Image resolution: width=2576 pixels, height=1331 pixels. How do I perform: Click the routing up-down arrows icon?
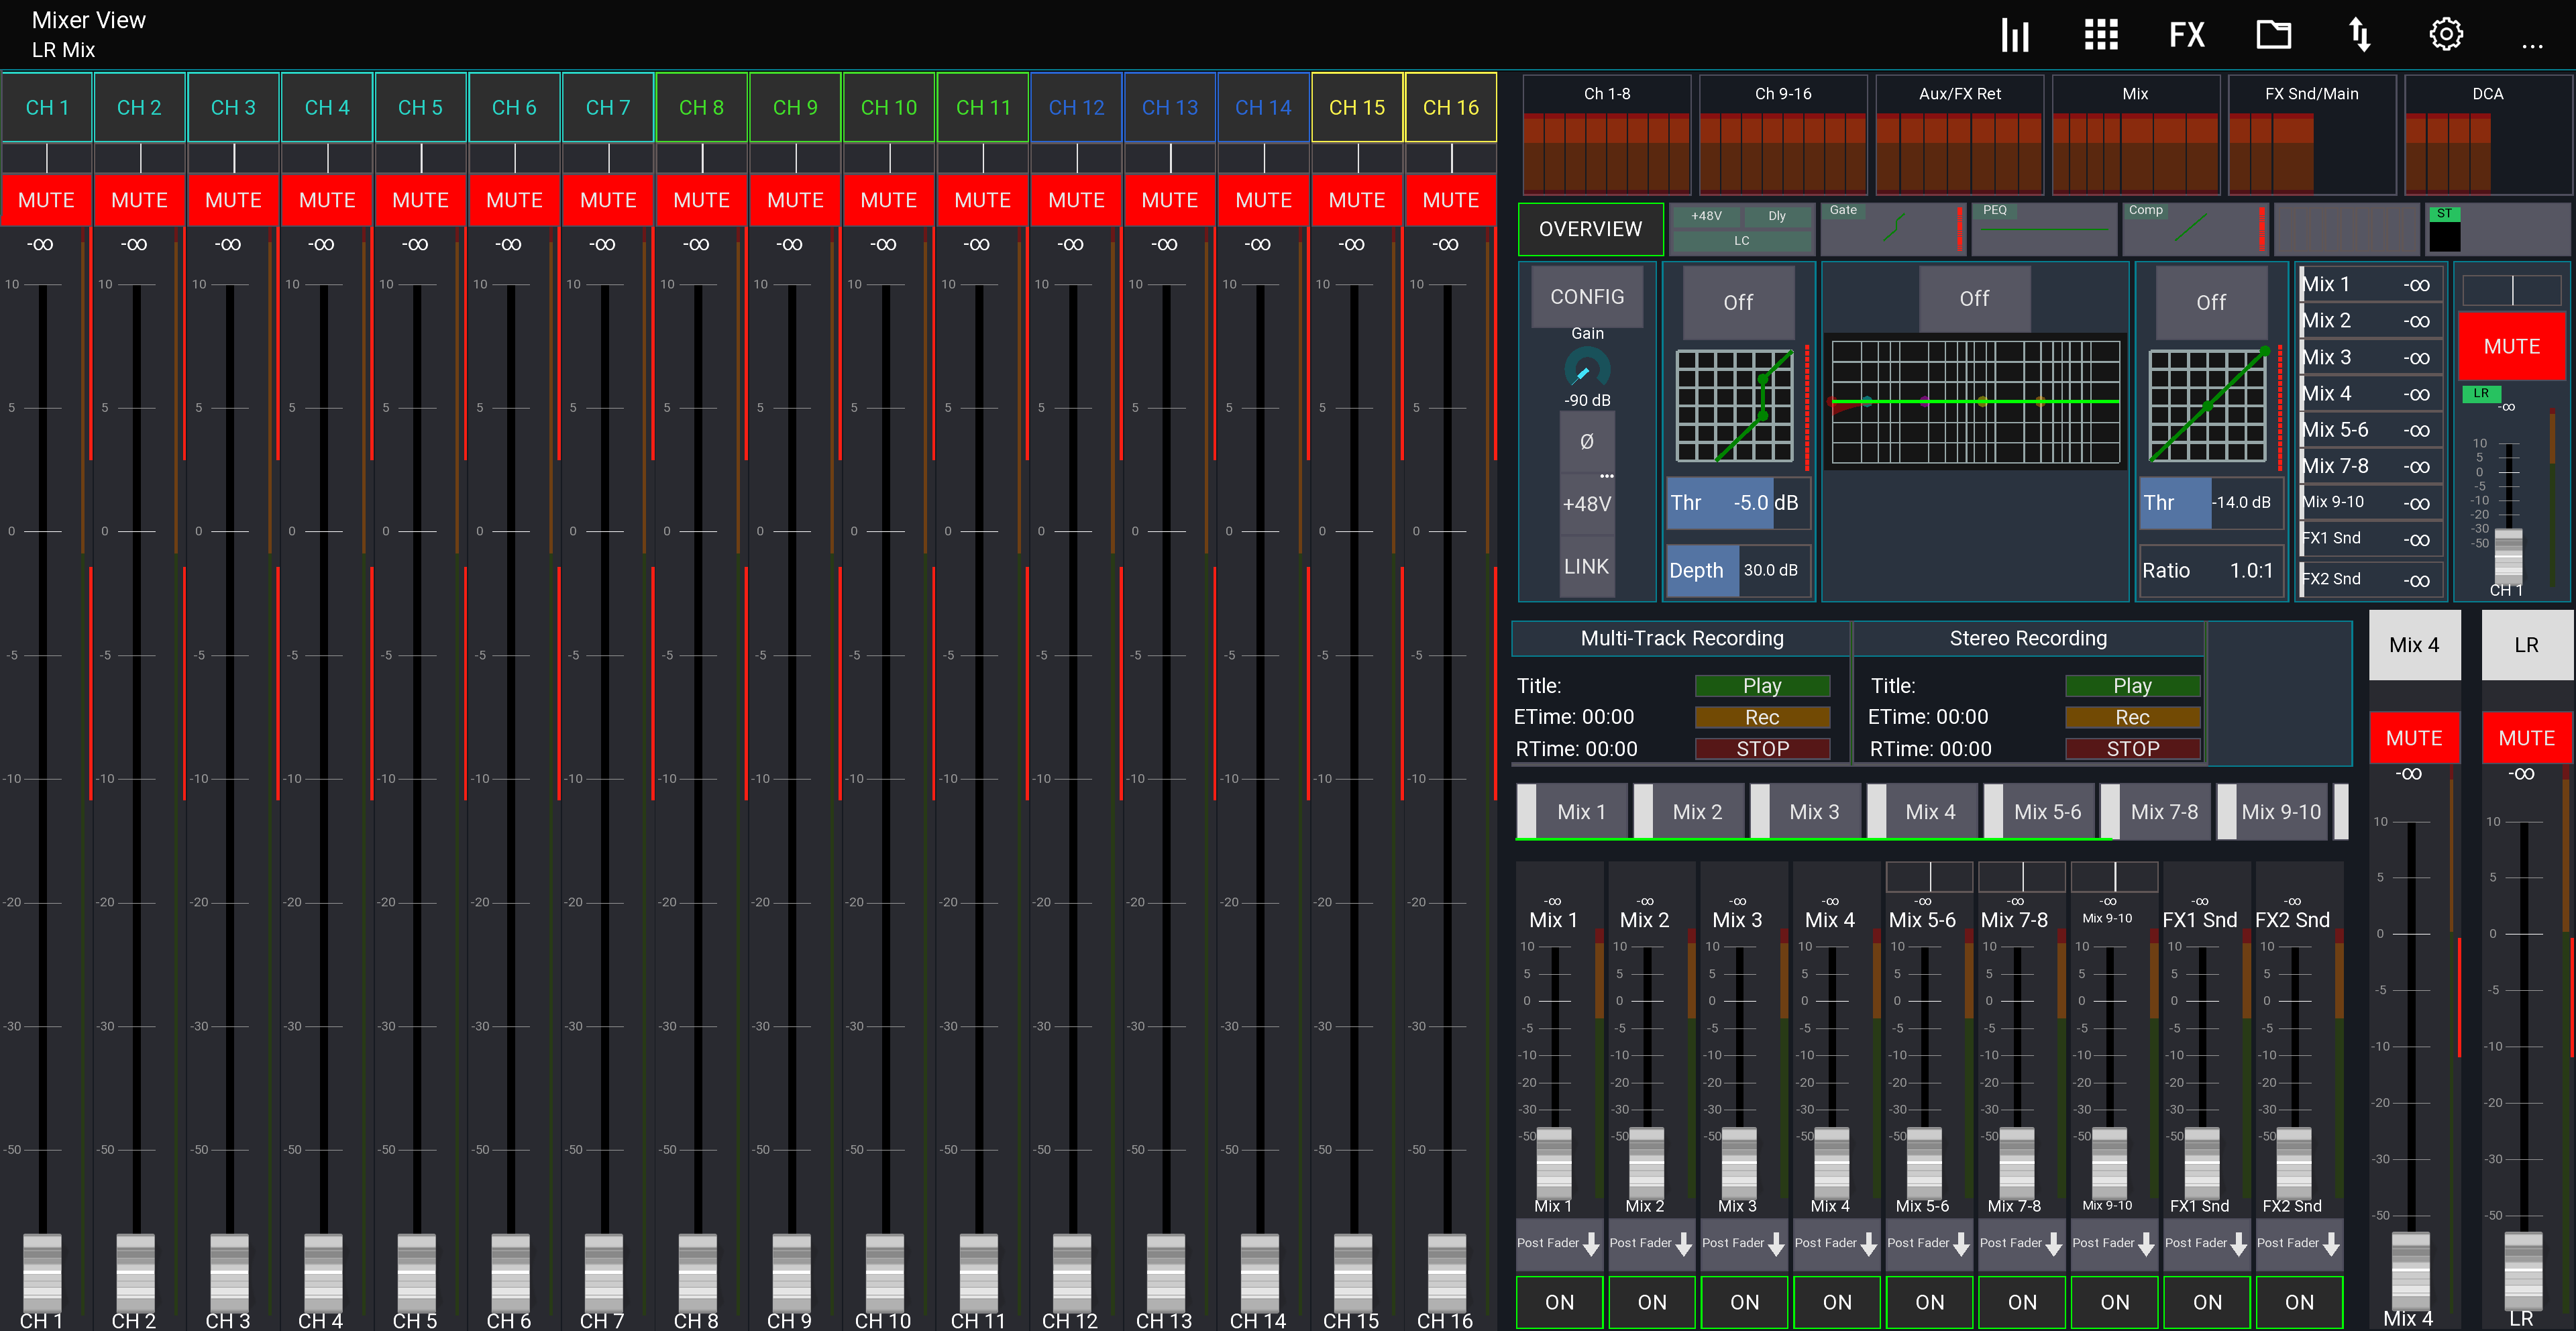tap(2360, 35)
